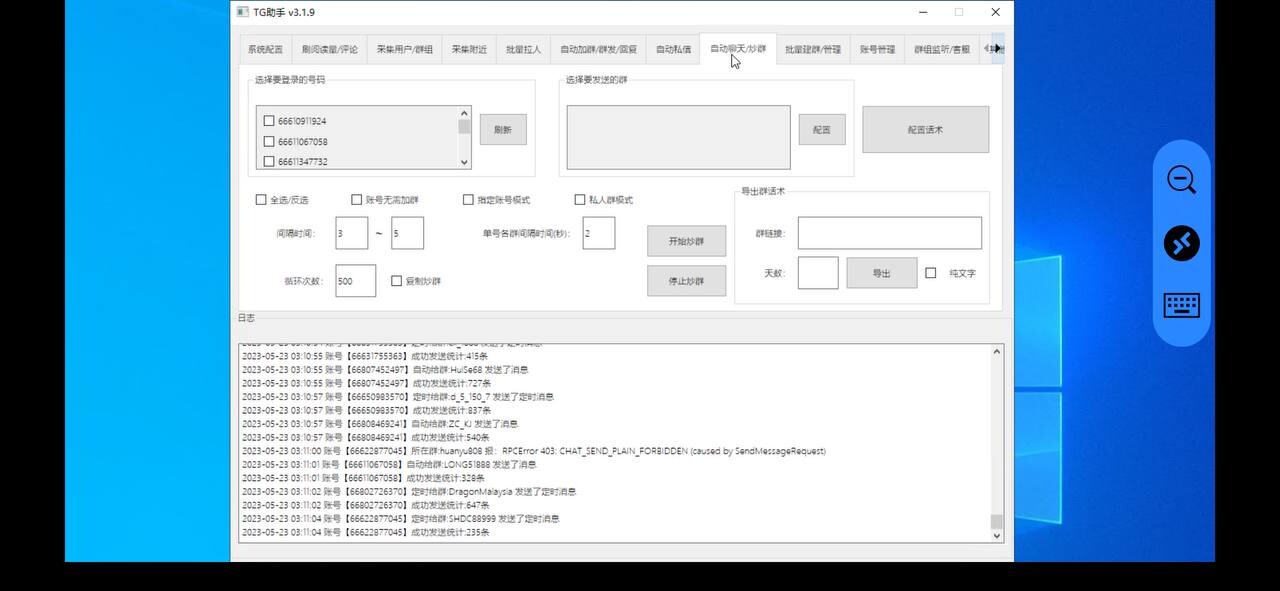This screenshot has height=591, width=1280.
Task: Enable the 纯文字 export option
Action: tap(929, 272)
